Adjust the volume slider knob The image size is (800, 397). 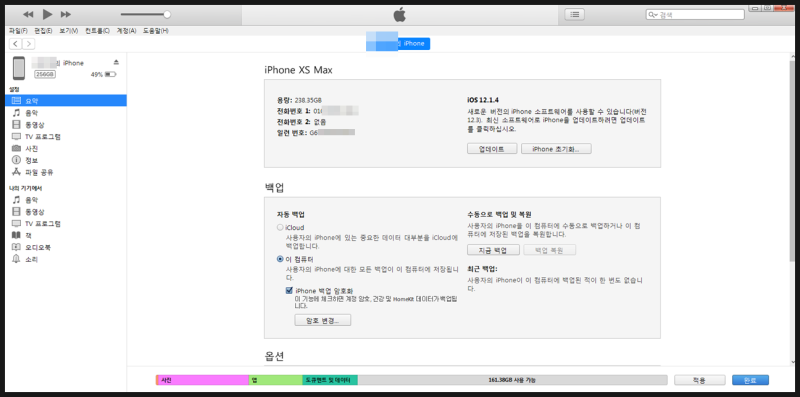point(167,15)
